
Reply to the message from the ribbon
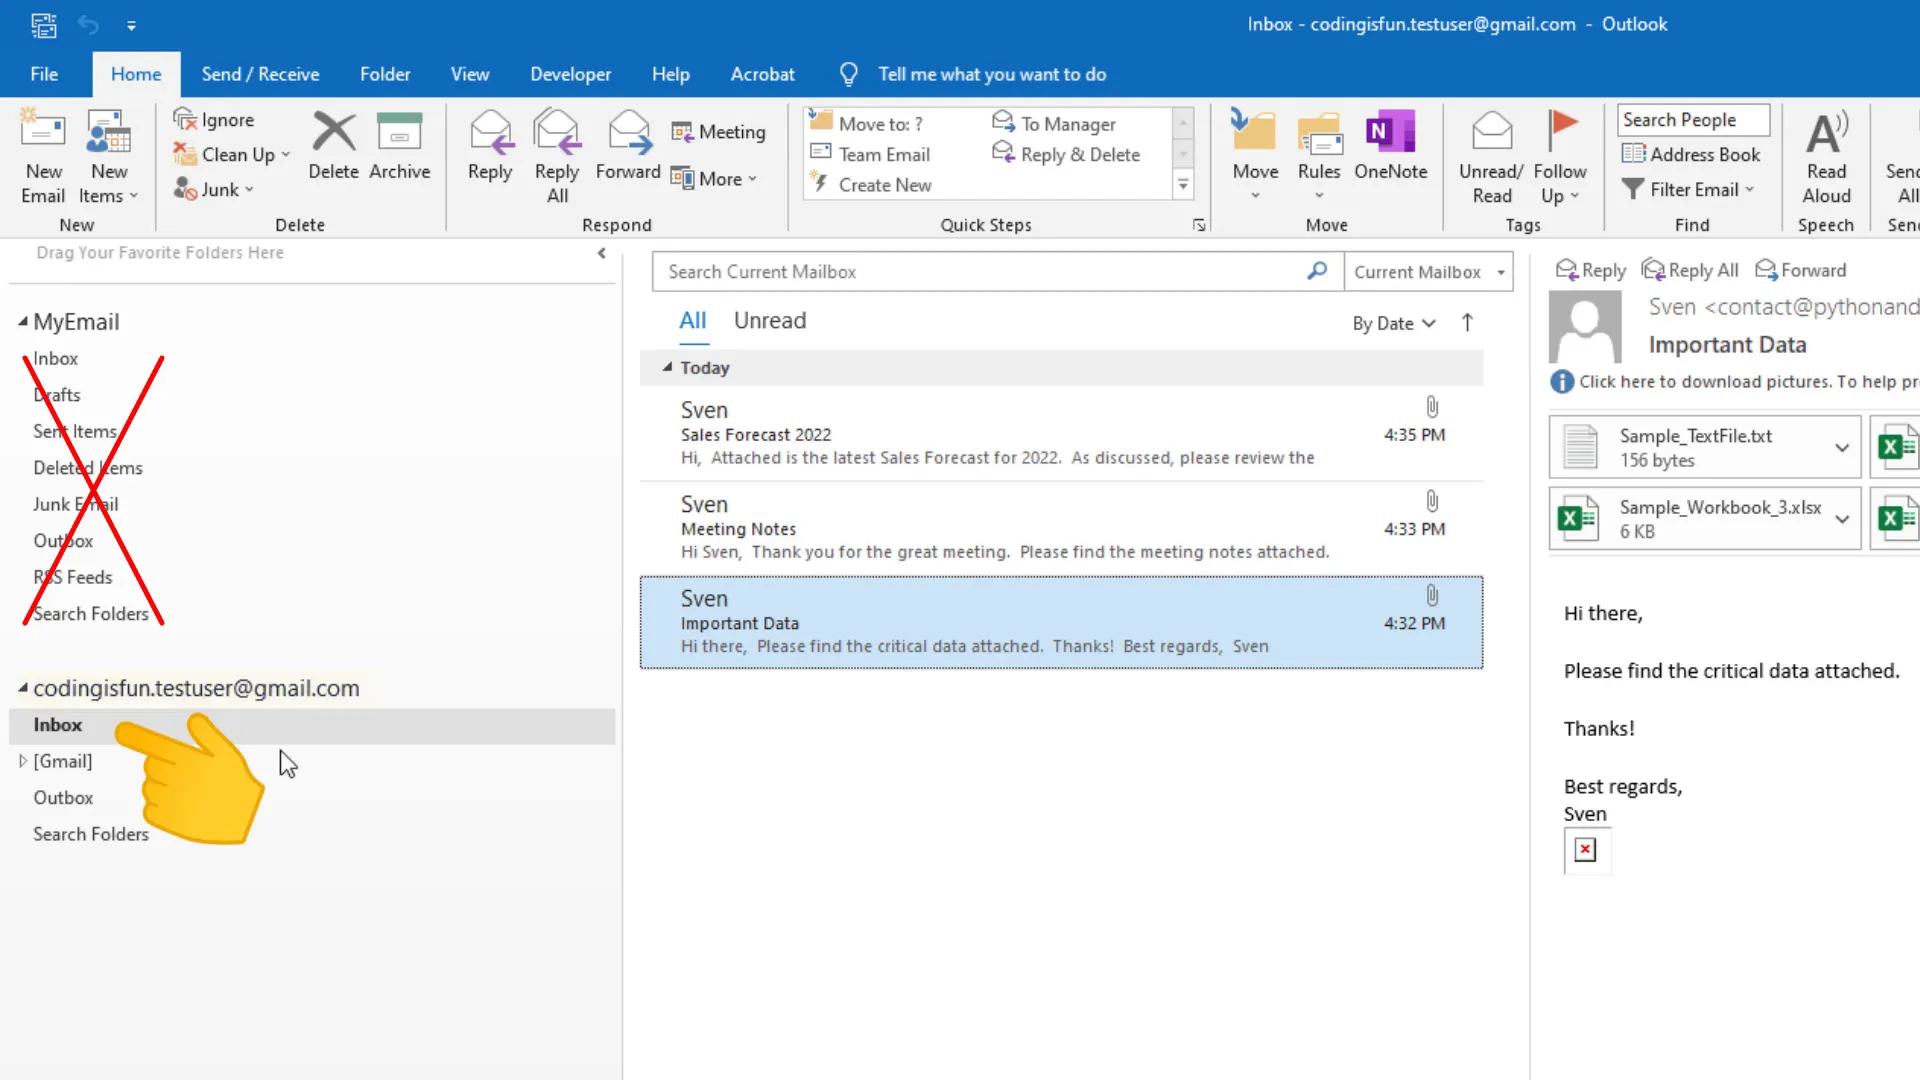click(490, 150)
